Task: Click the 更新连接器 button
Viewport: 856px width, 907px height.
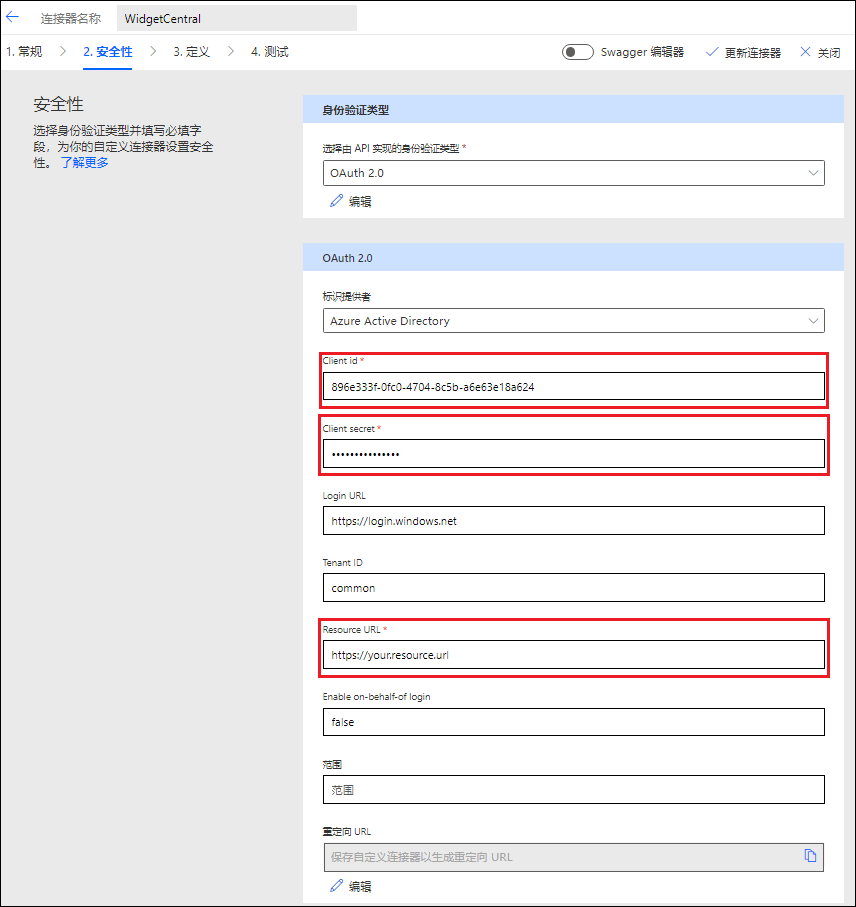Action: tap(743, 53)
